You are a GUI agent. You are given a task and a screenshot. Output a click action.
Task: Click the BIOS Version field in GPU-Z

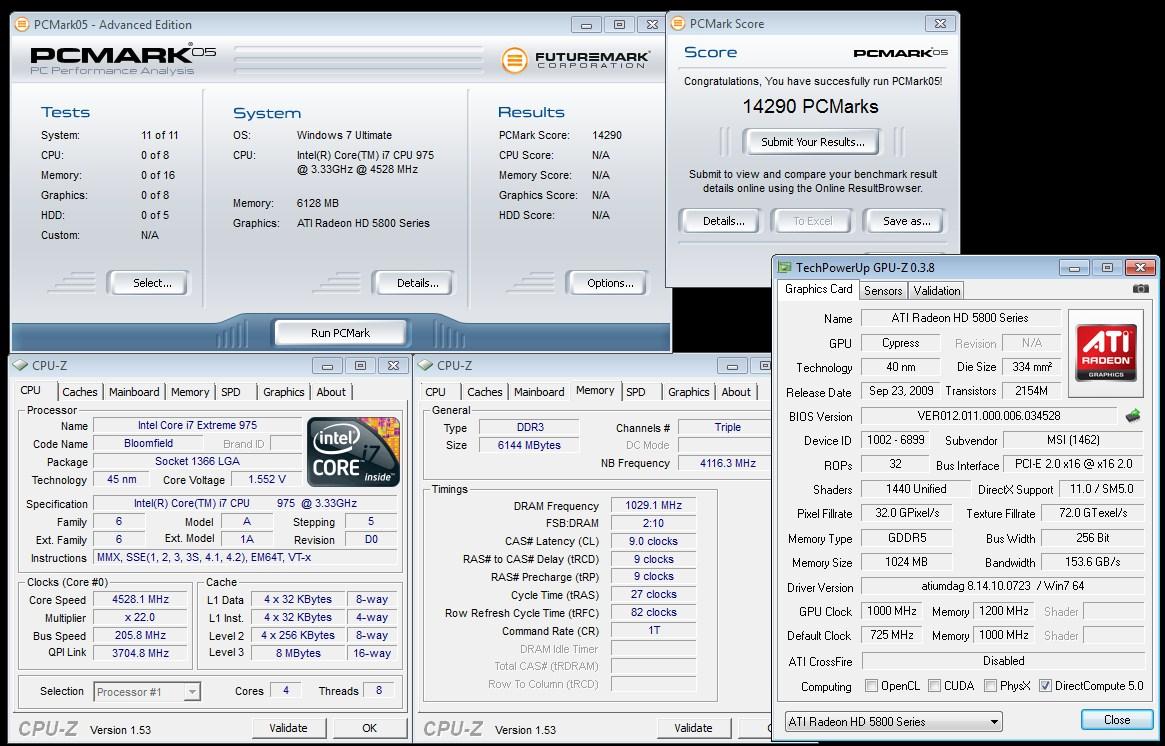coord(988,416)
